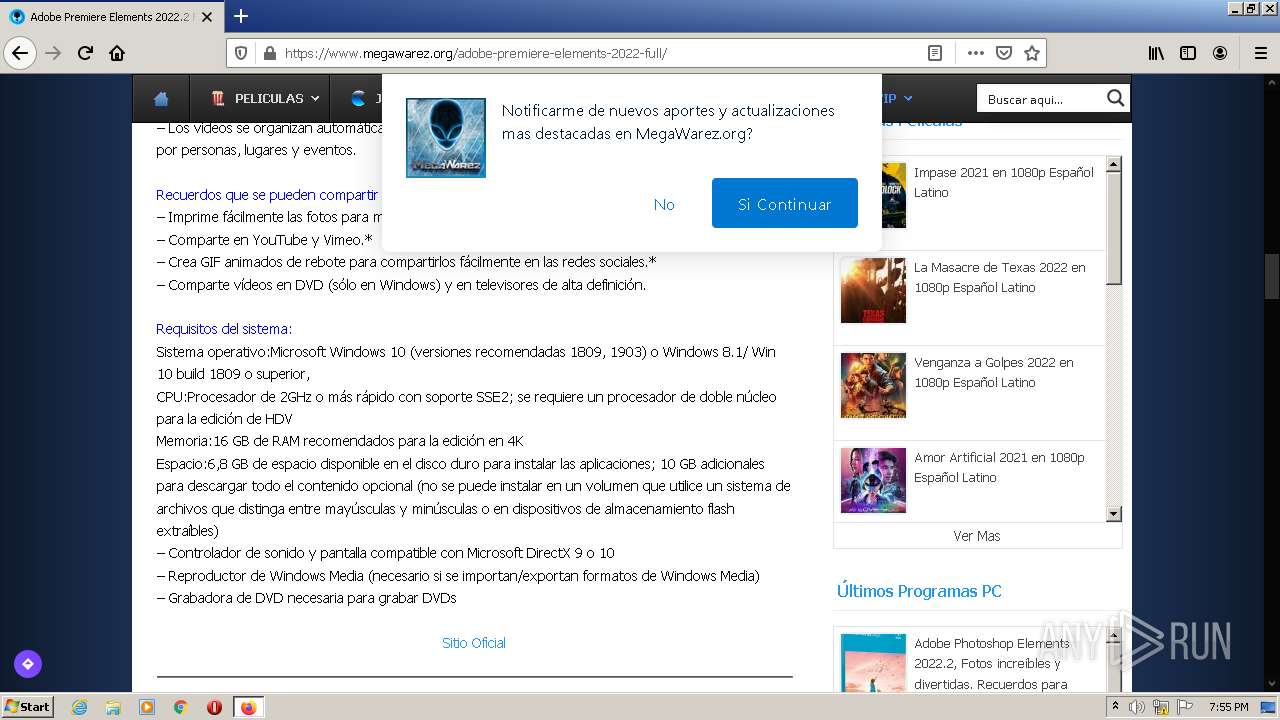Viewport: 1280px width, 720px height.
Task: Open Impase 2021 en 1080p link
Action: pyautogui.click(x=1004, y=182)
